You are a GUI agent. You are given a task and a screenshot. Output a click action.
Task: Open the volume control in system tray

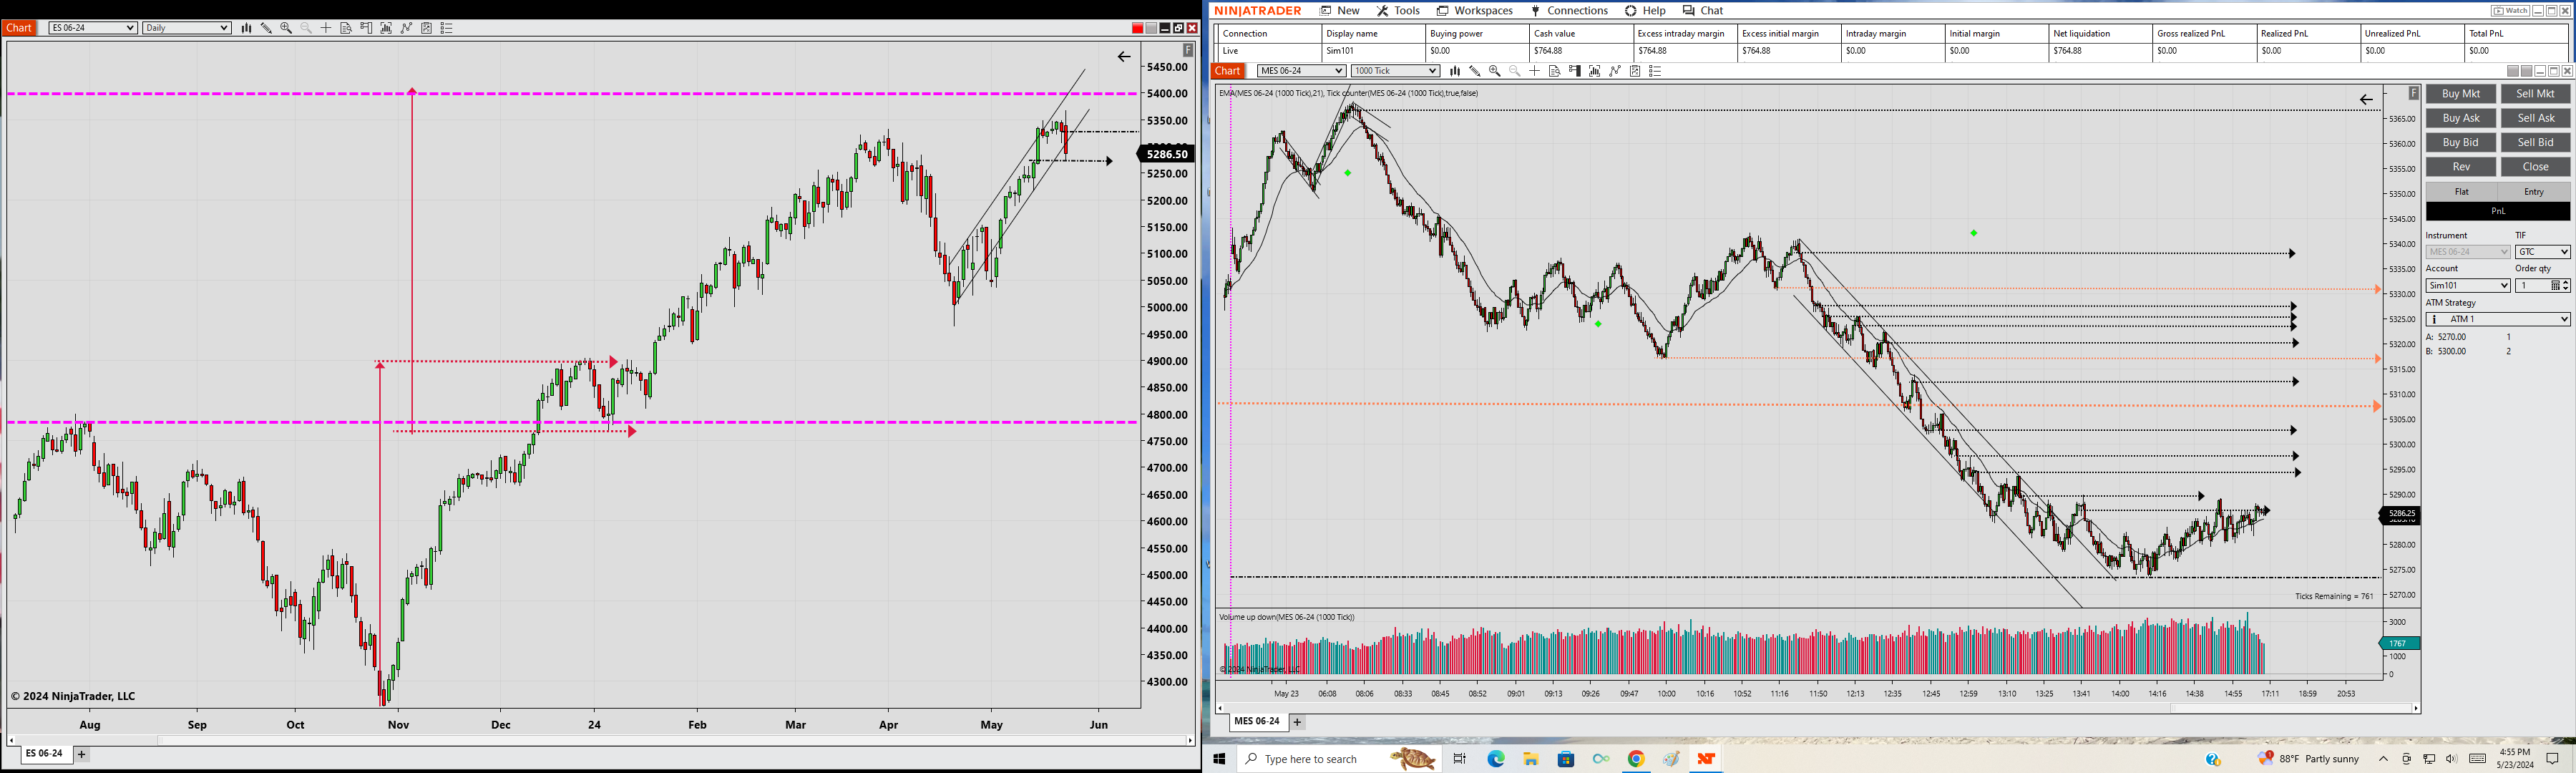pyautogui.click(x=2451, y=759)
